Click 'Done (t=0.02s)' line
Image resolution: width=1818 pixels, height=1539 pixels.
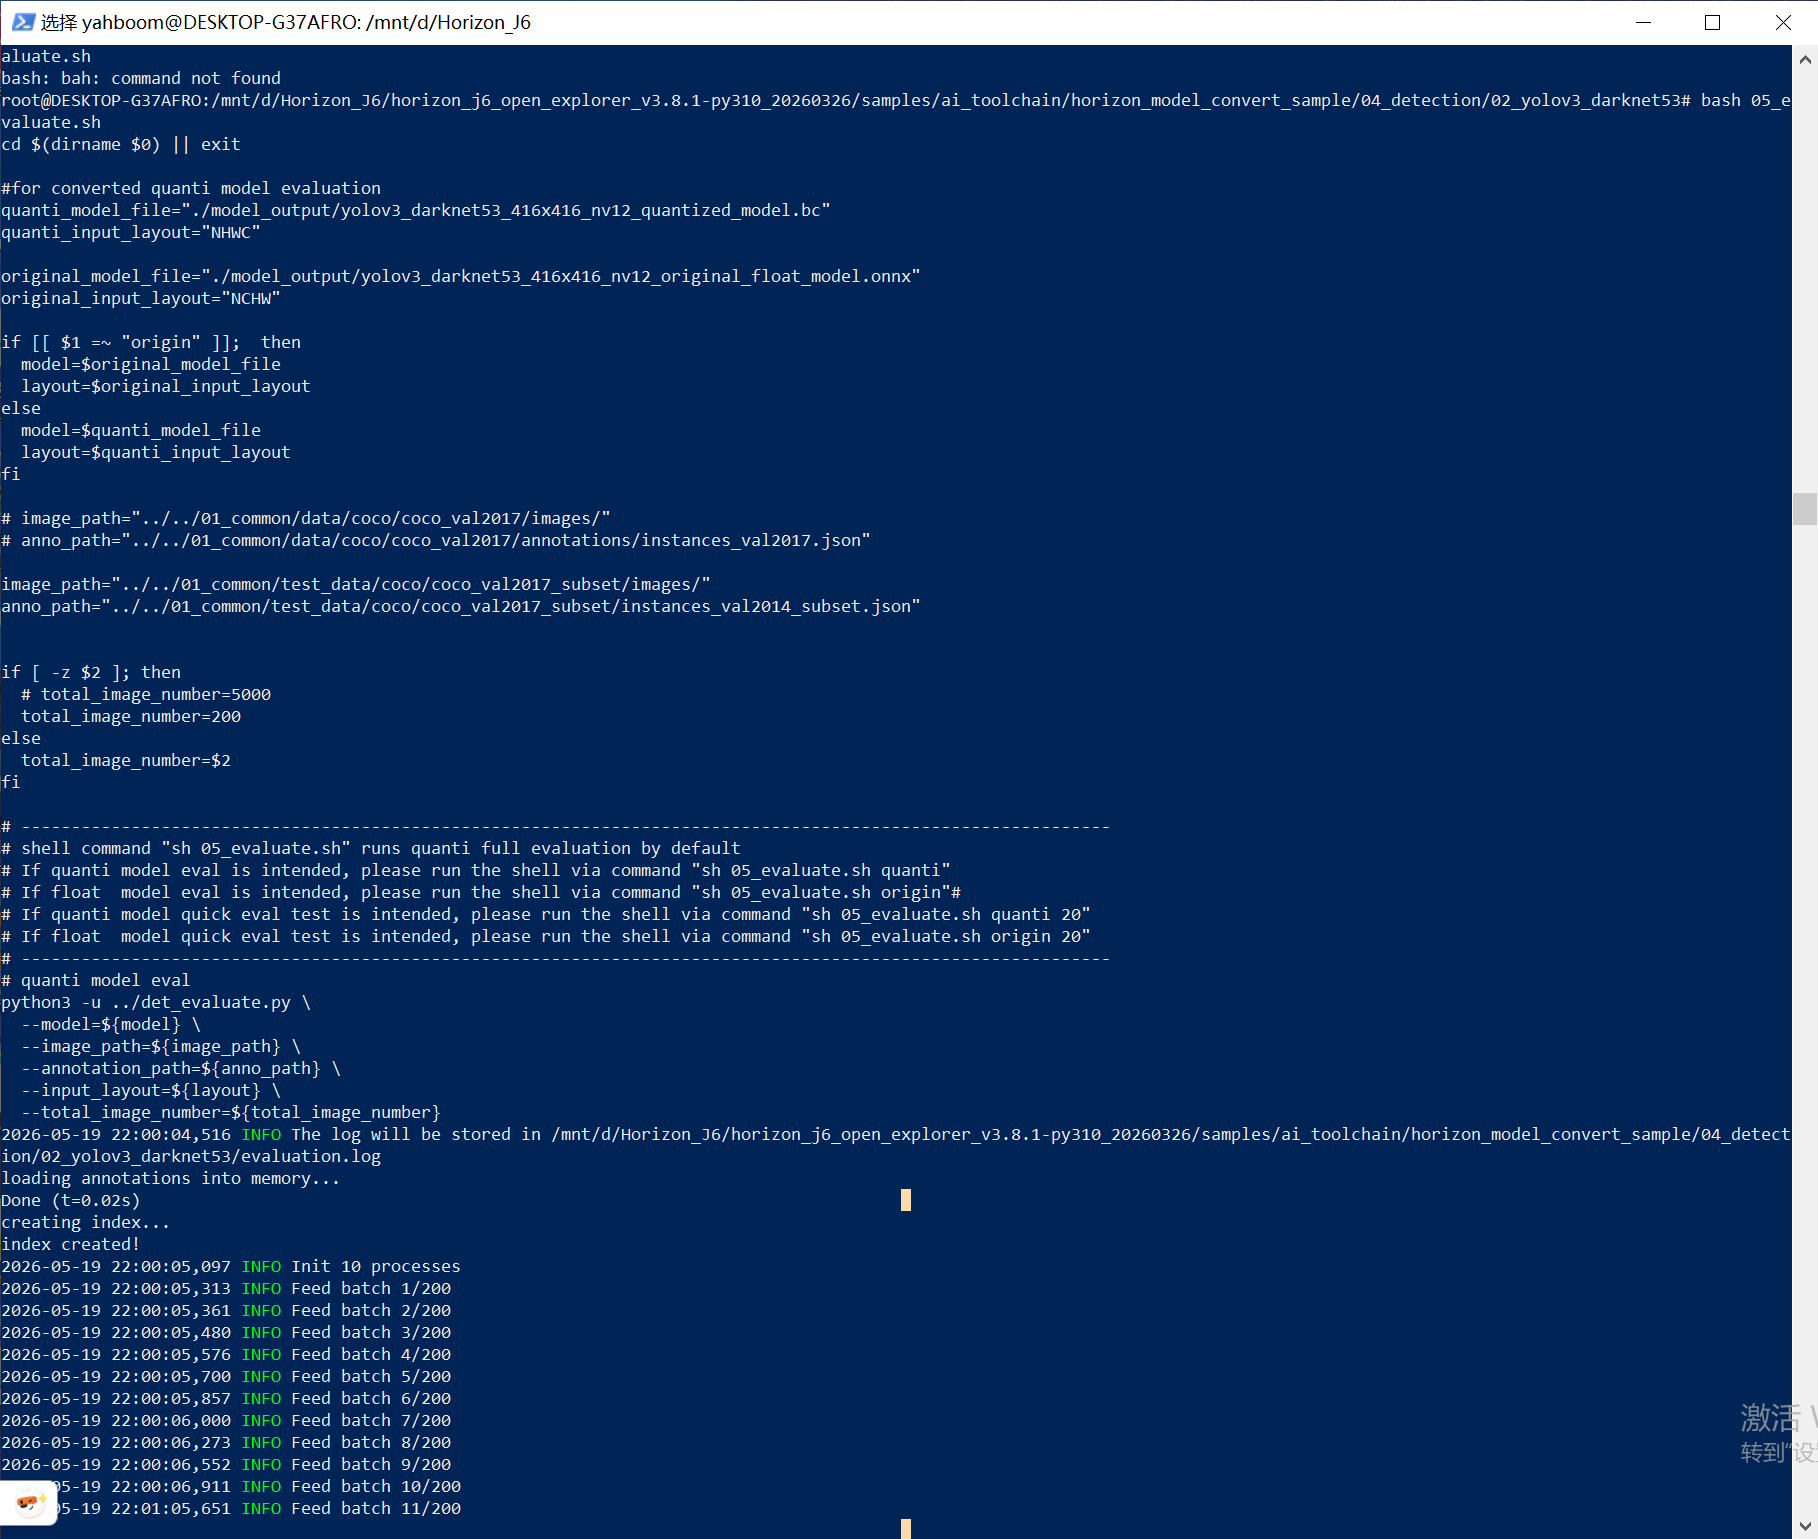coord(71,1200)
